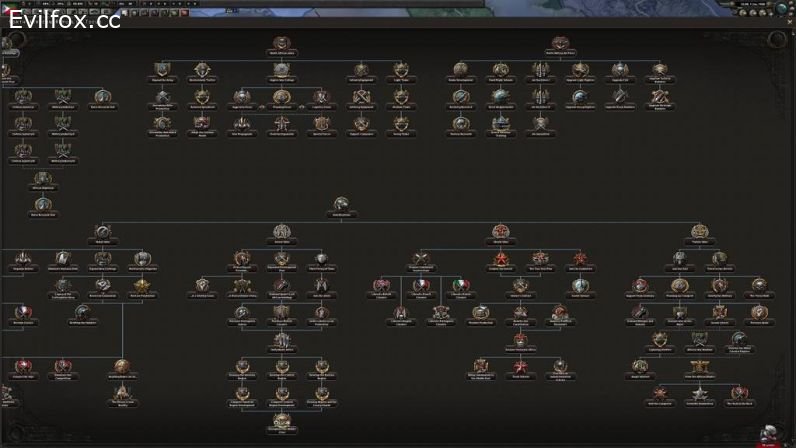Choose the French flag focus icon
The width and height of the screenshot is (796, 448).
tap(422, 286)
